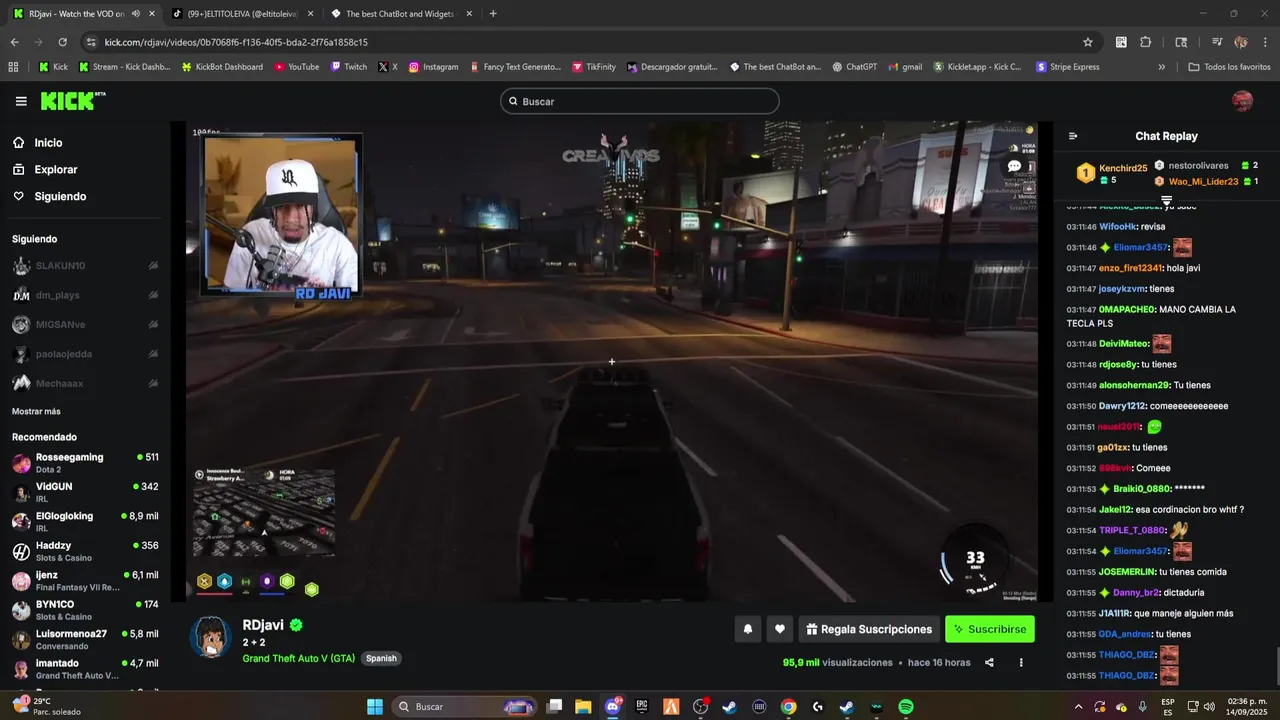Show hidden system tray icons
The width and height of the screenshot is (1280, 720).
[1078, 707]
